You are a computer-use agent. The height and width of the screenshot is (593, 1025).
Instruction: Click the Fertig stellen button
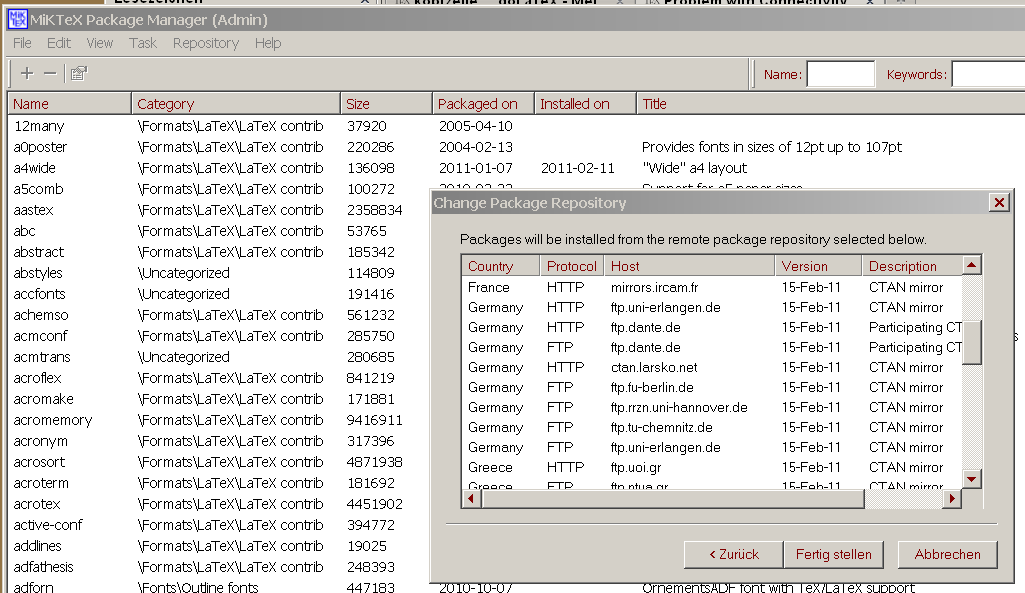833,554
